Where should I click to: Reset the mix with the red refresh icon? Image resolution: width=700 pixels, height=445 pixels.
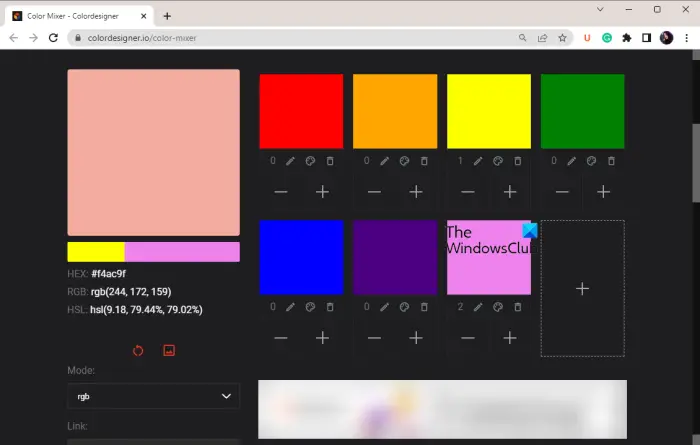click(x=138, y=351)
